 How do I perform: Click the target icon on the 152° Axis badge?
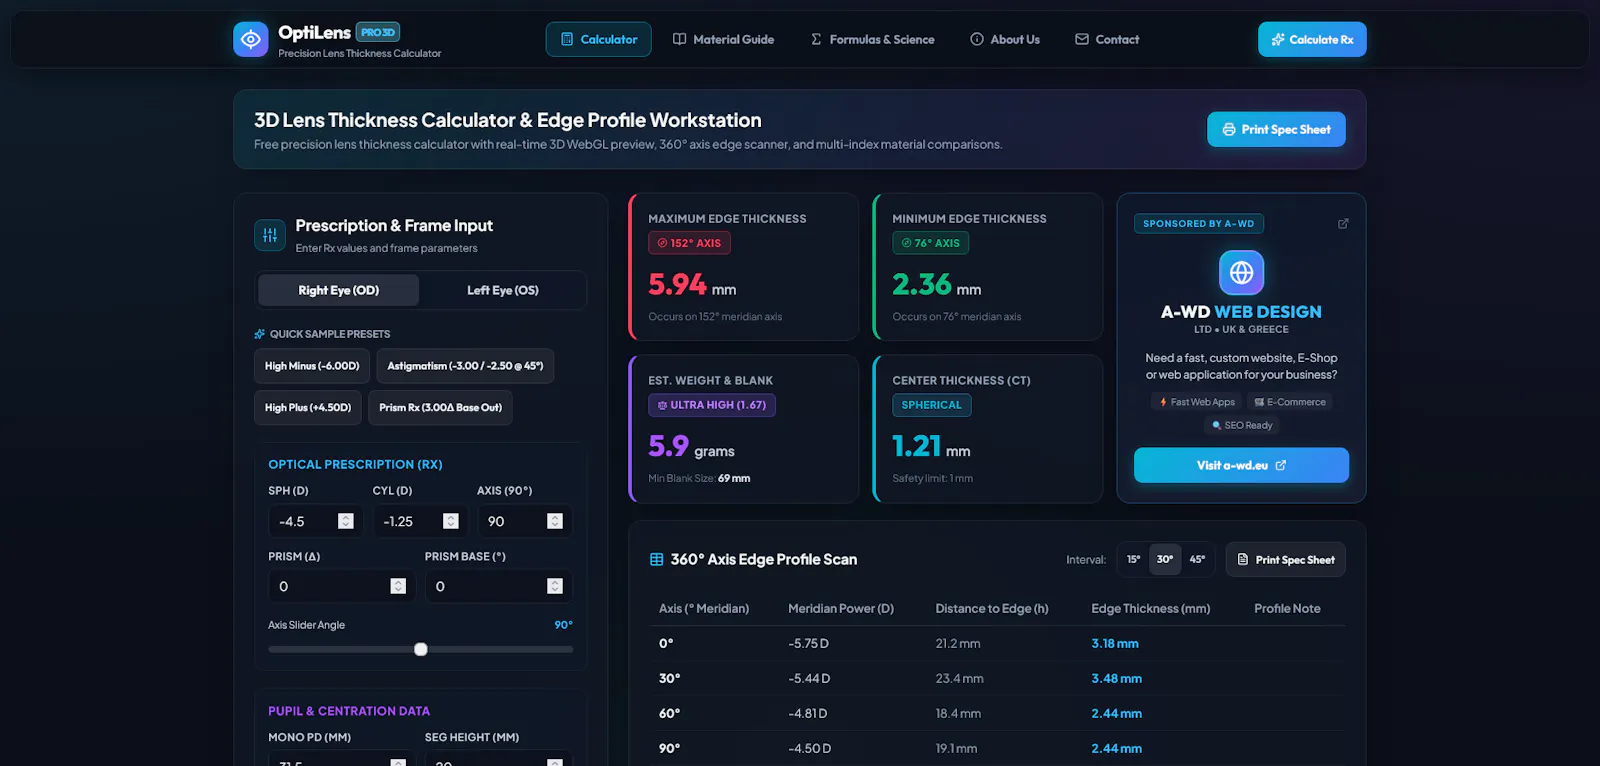pos(662,243)
